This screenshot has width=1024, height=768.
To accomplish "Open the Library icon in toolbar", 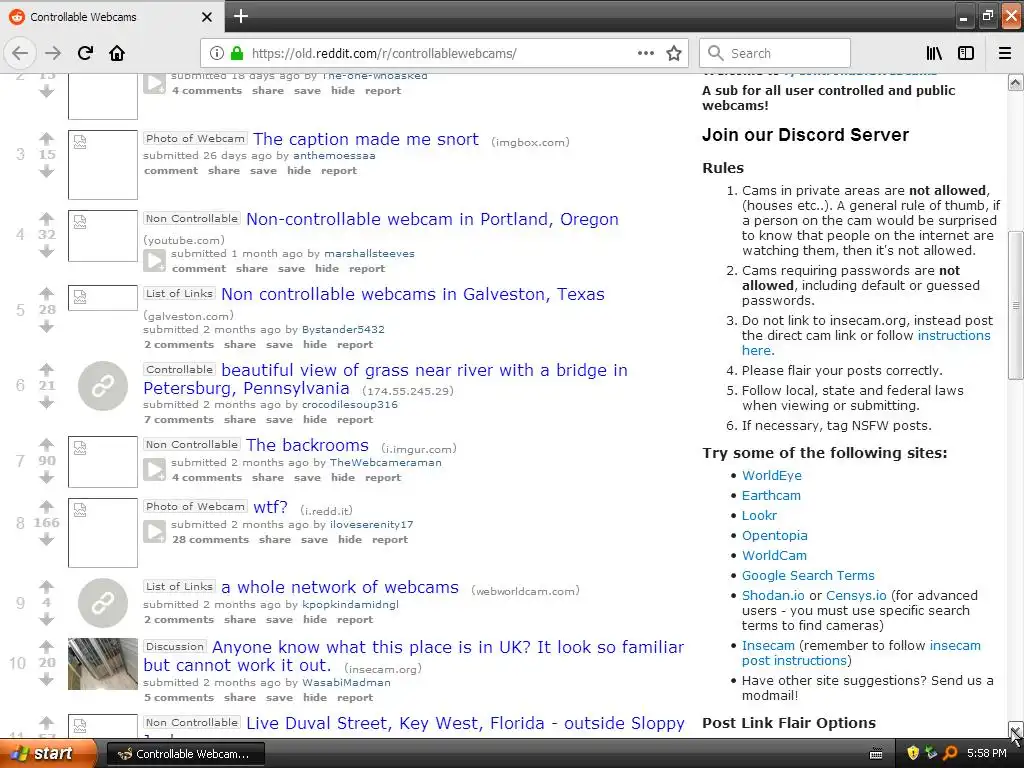I will click(x=934, y=53).
